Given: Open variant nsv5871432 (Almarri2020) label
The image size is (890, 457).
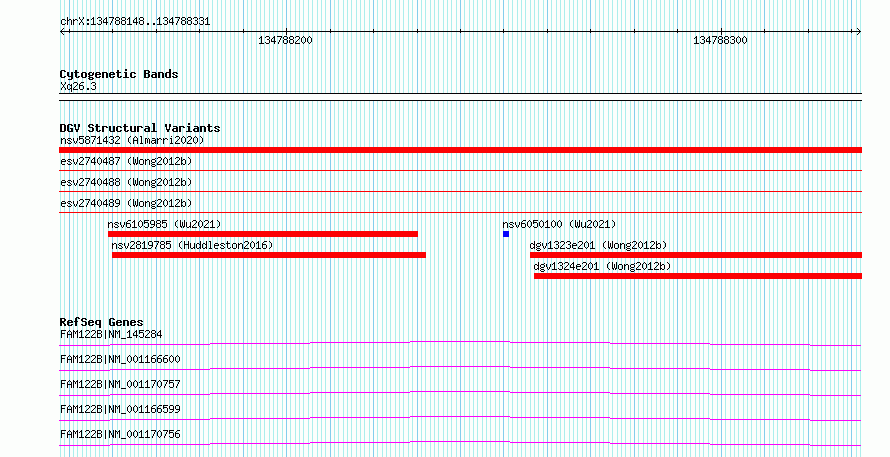Looking at the screenshot, I should pos(132,140).
